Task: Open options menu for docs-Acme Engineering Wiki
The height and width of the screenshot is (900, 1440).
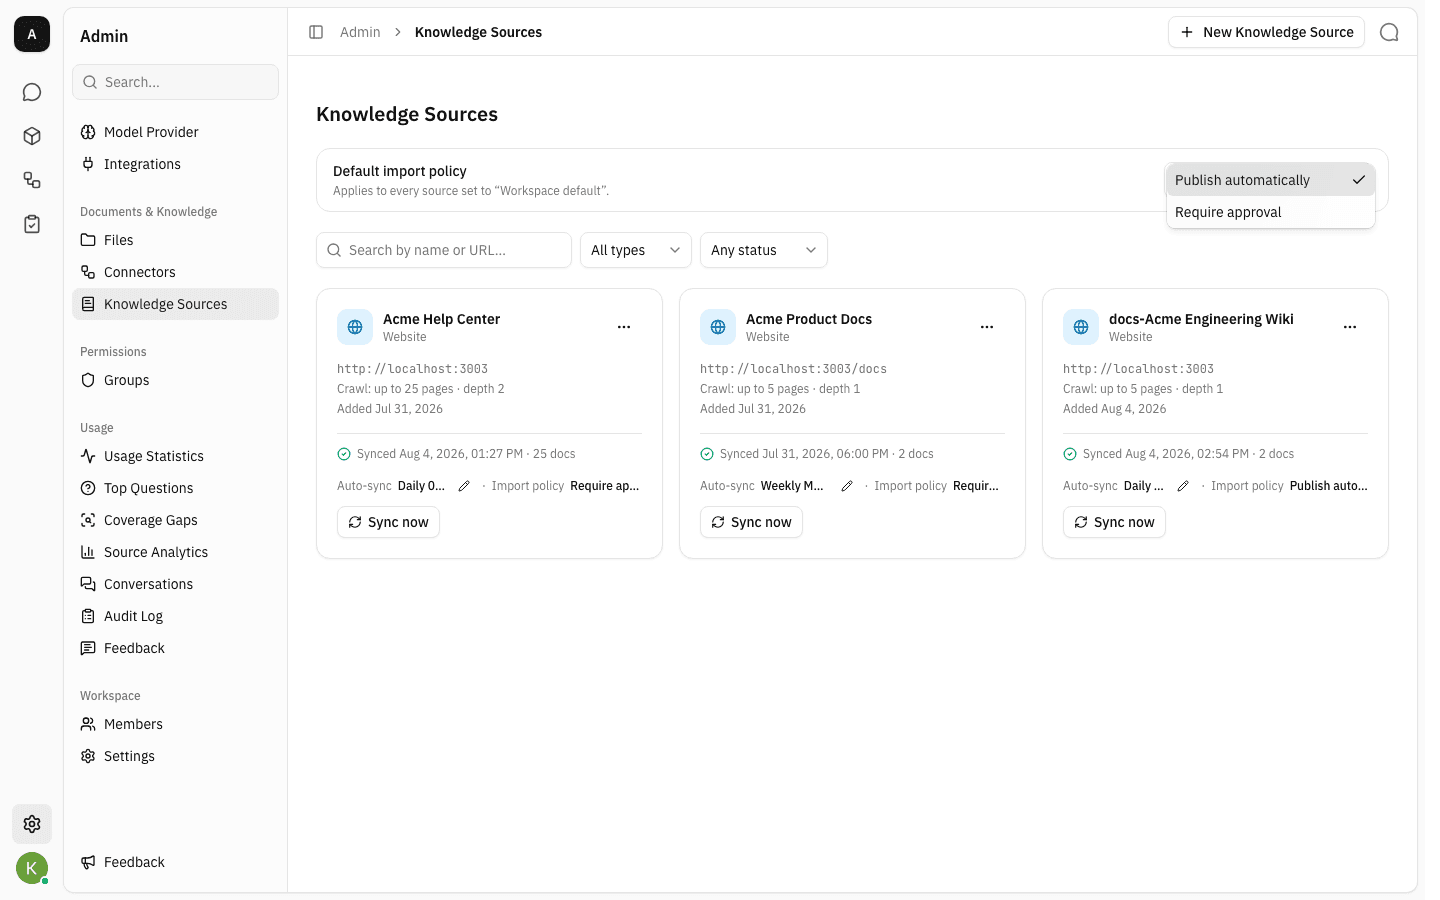Action: (x=1350, y=327)
